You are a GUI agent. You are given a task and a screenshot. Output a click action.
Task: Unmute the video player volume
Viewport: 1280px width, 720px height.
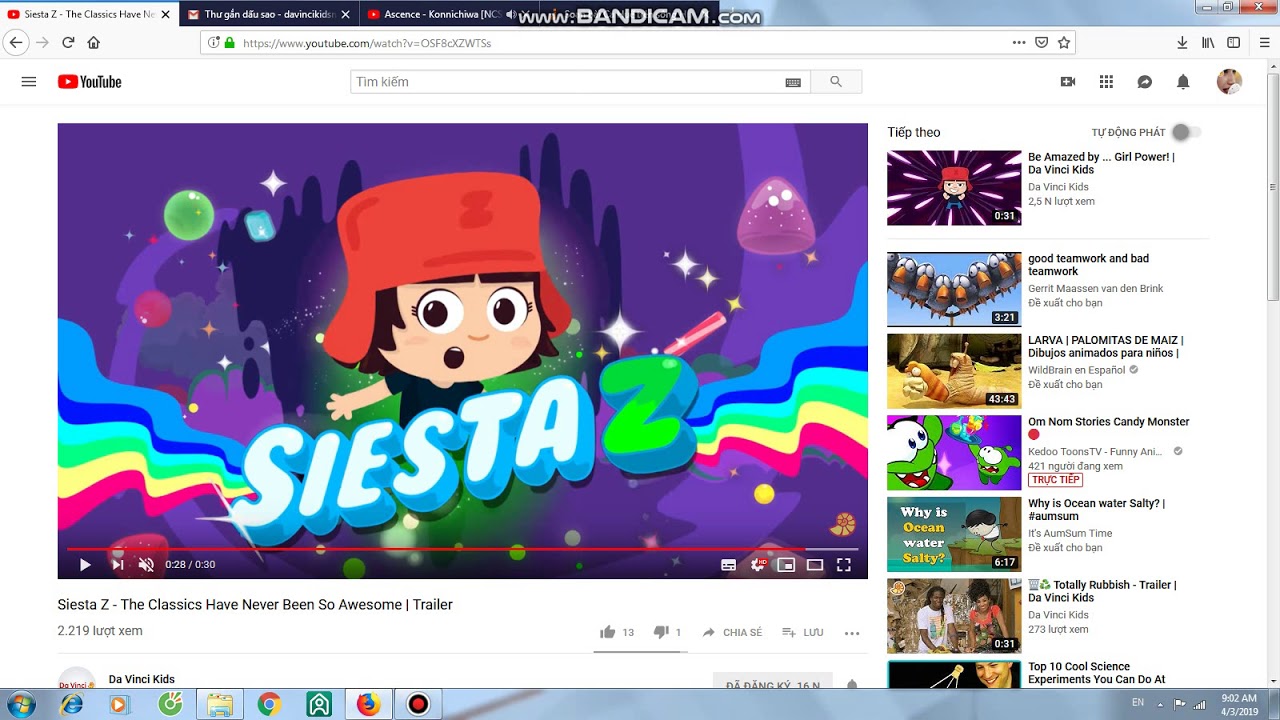146,565
